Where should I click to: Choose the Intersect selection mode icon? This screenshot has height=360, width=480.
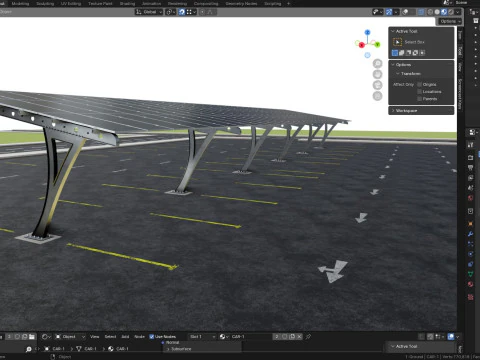click(422, 53)
